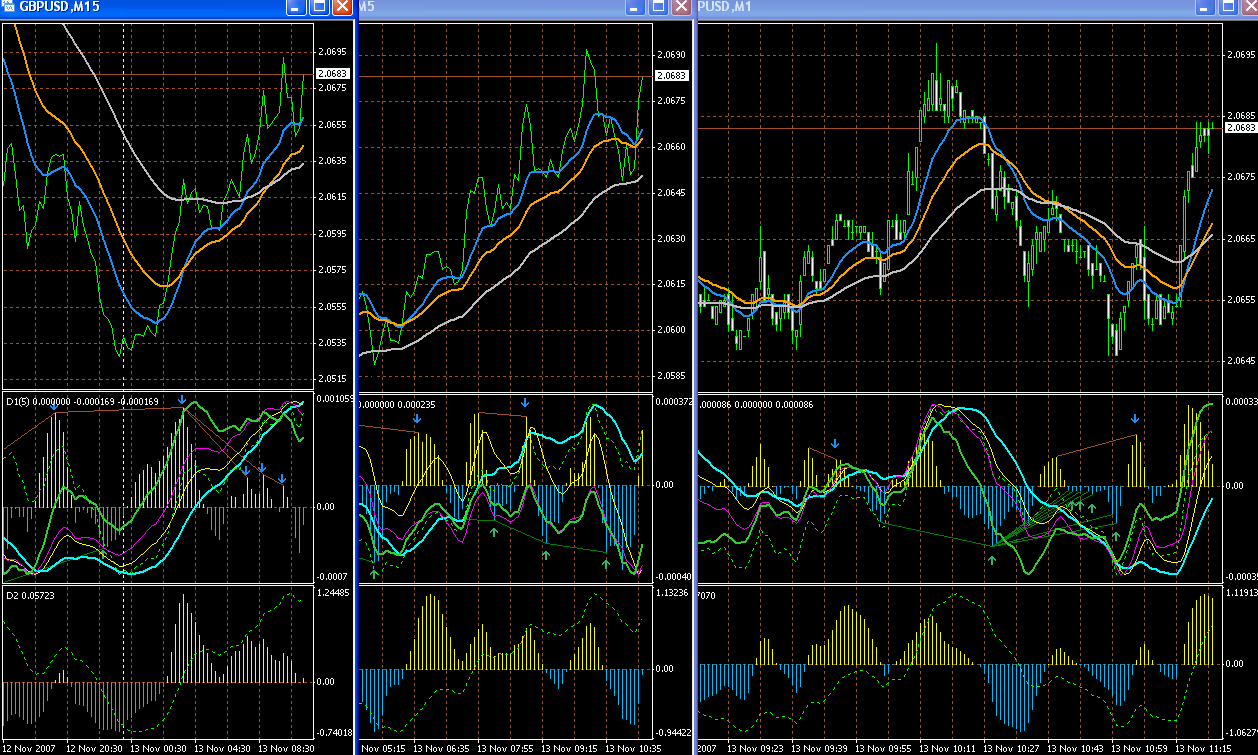The width and height of the screenshot is (1258, 755).
Task: Click the 13 Nov 09:23 time label
Action: point(756,748)
